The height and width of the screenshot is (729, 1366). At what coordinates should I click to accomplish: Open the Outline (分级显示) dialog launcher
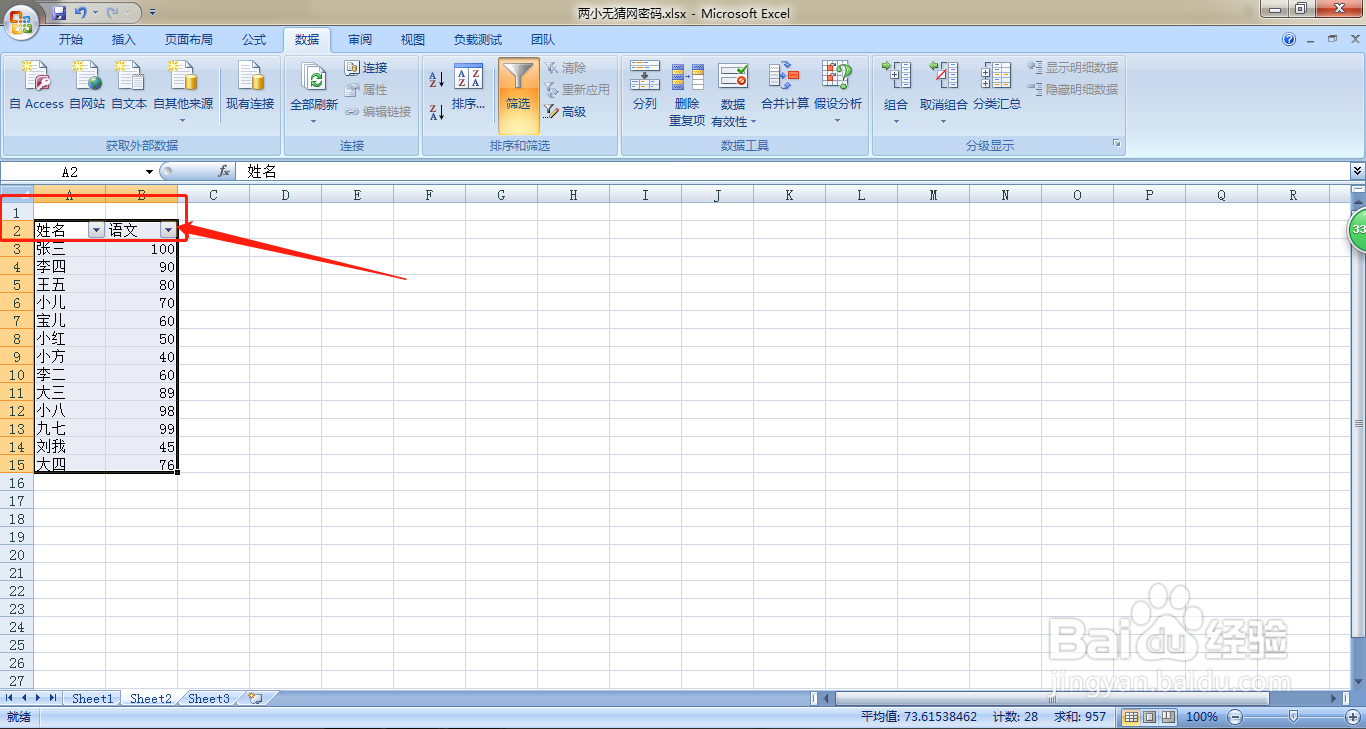pos(1117,145)
